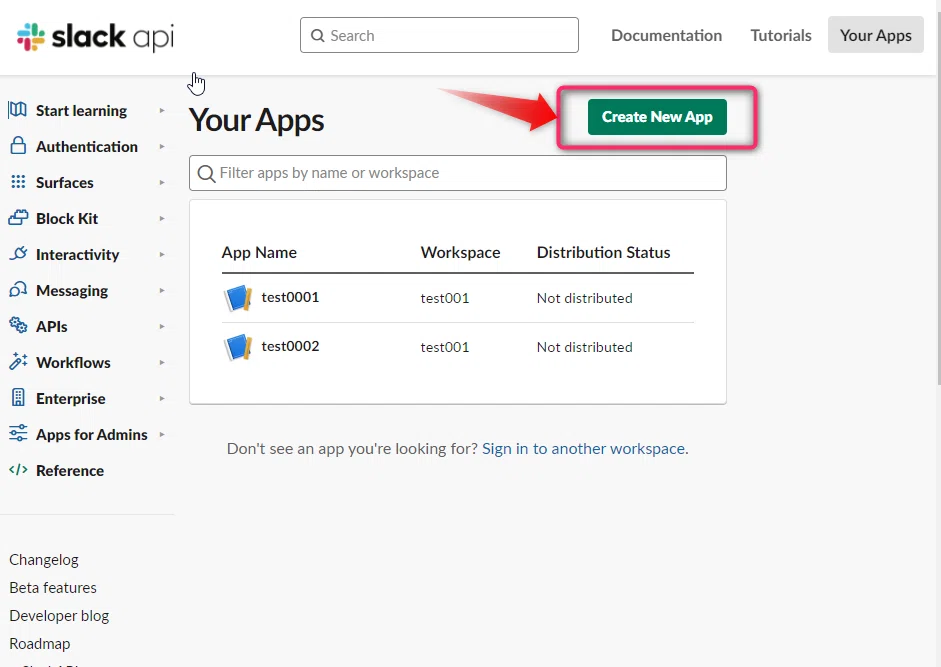
Task: Expand the Messaging section arrow
Action: (x=161, y=291)
